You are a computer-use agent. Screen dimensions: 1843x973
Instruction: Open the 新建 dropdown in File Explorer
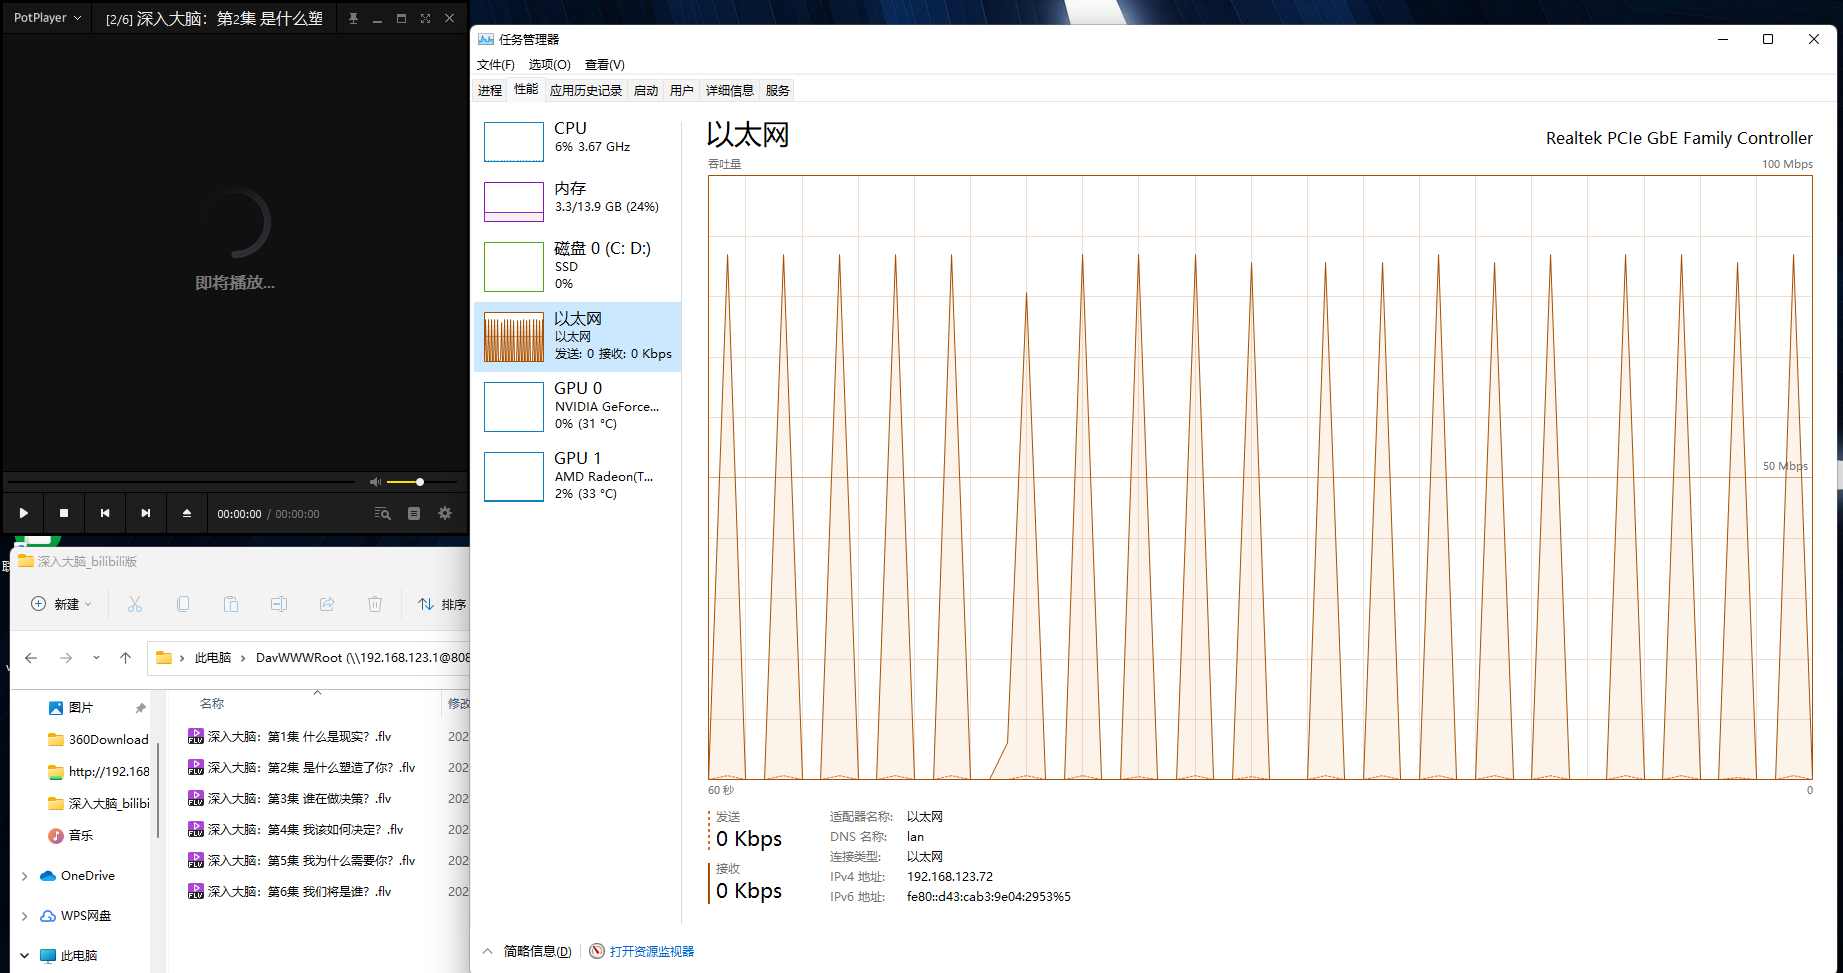pos(60,604)
